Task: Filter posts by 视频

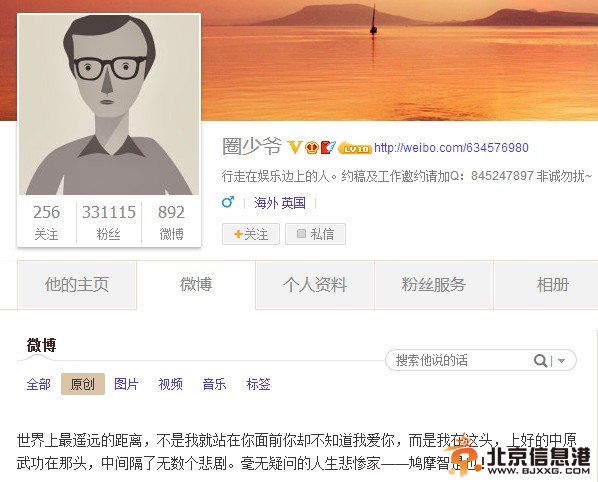Action: (170, 384)
